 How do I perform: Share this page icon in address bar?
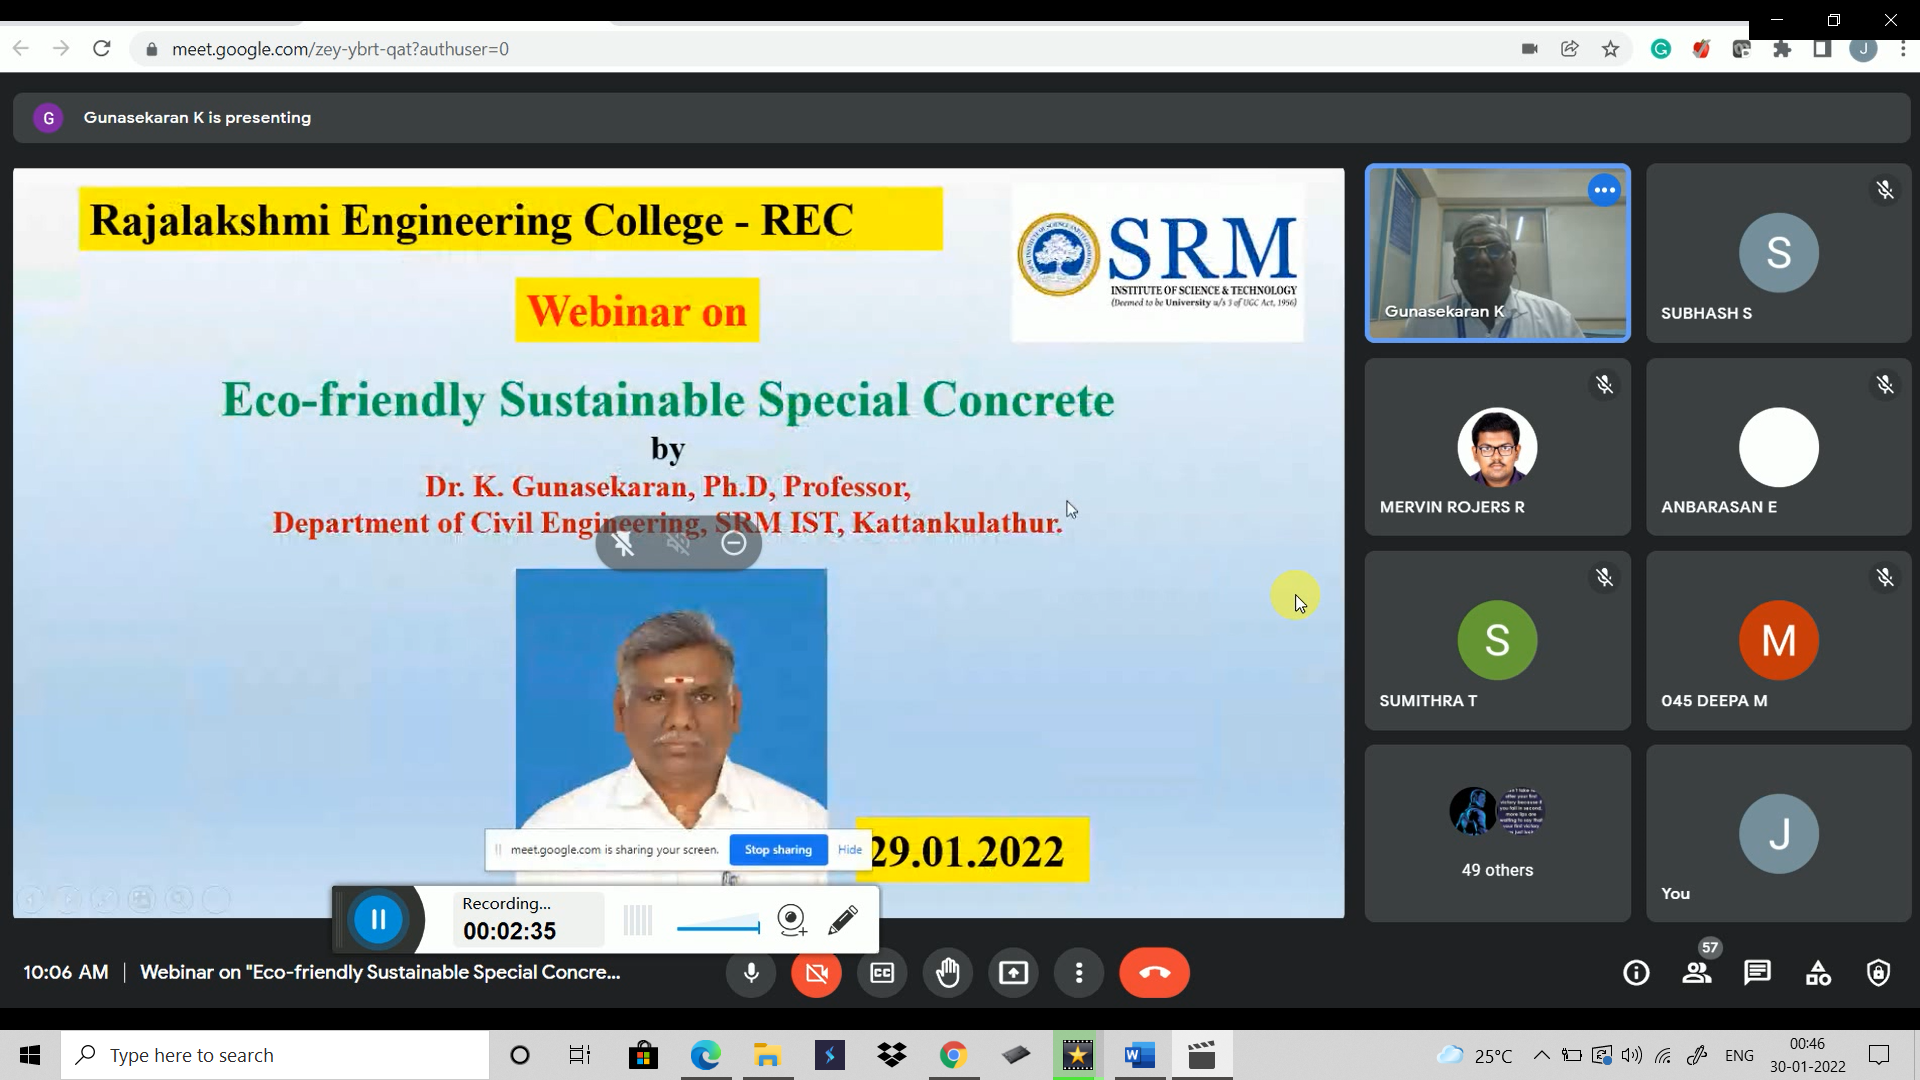(x=1569, y=49)
